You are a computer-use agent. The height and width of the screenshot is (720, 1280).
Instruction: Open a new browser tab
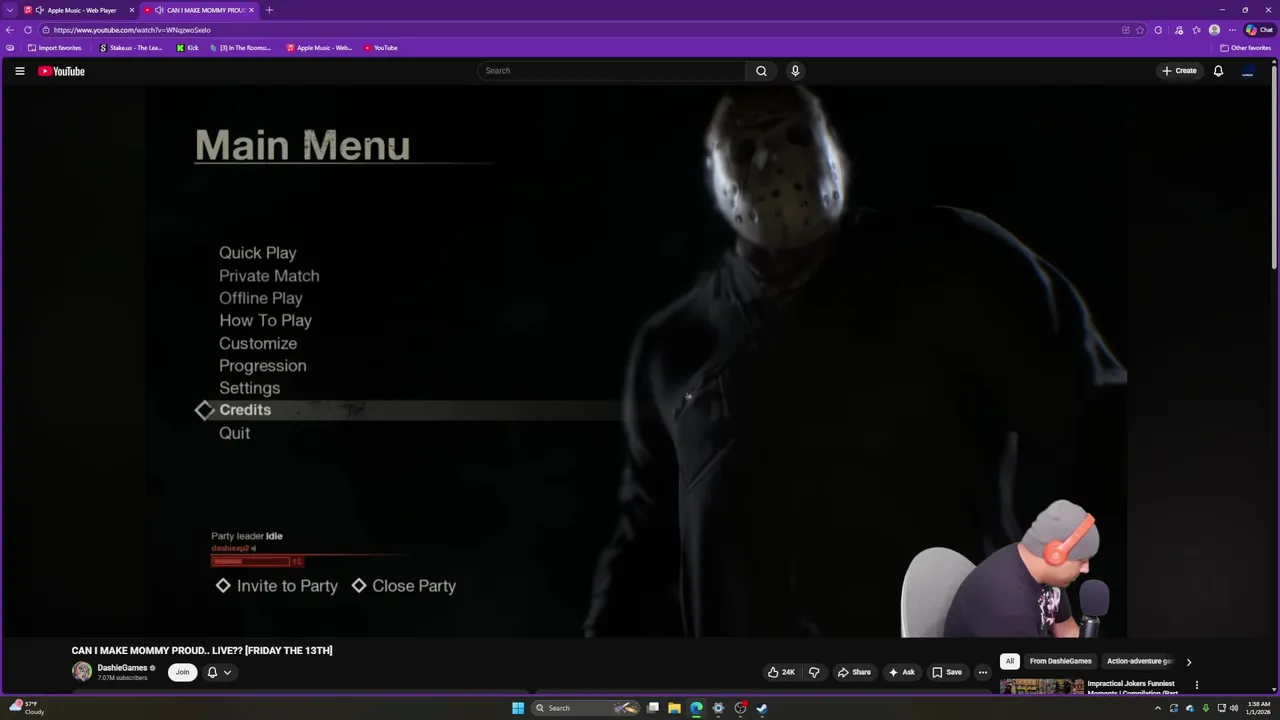tap(269, 10)
